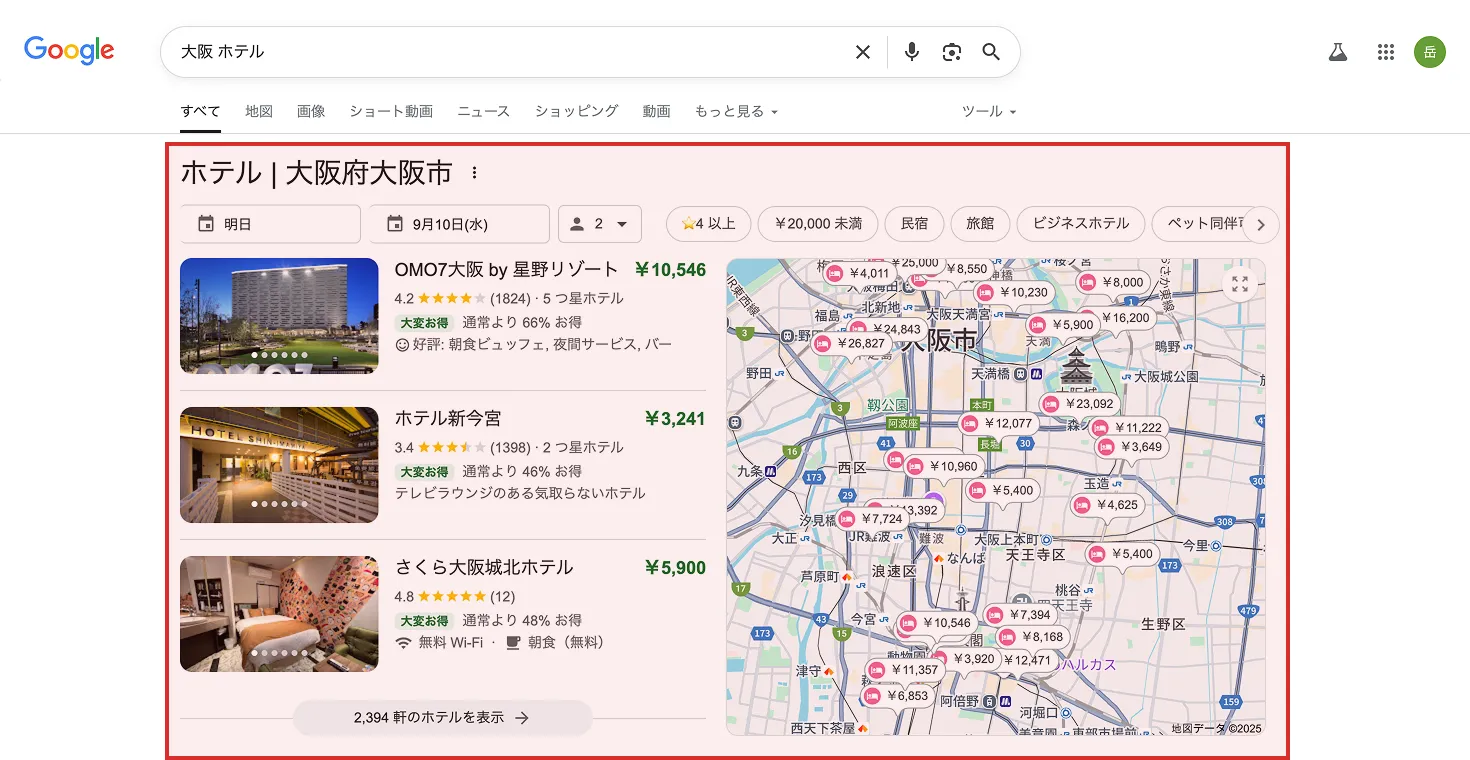This screenshot has width=1470, height=760.
Task: Open the さくら大阪城北ホテル room photo
Action: pos(279,614)
